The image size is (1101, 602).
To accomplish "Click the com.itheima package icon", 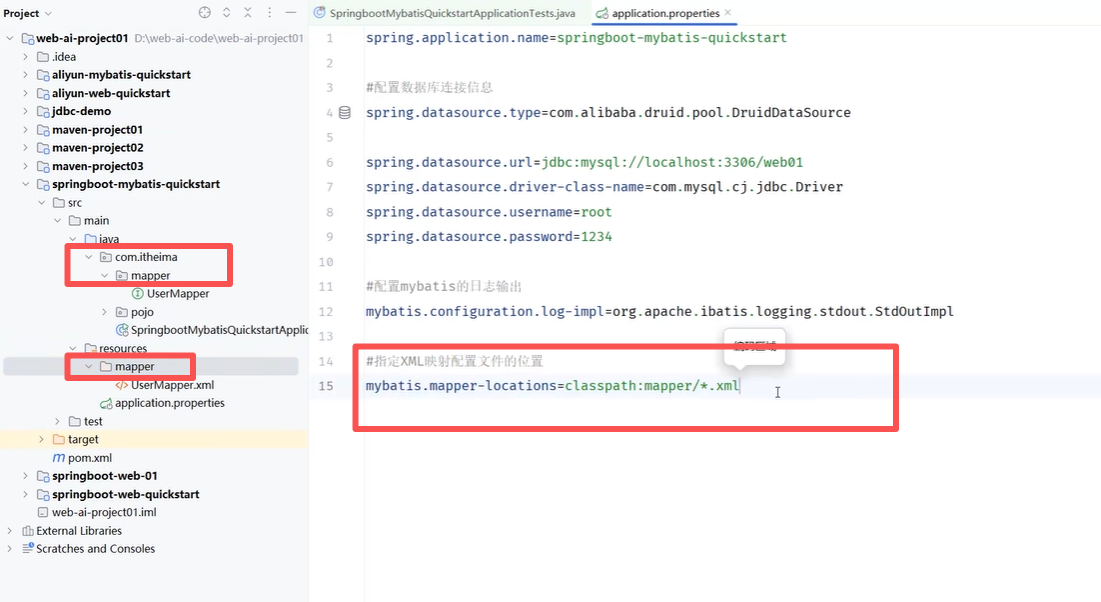I will click(x=106, y=257).
